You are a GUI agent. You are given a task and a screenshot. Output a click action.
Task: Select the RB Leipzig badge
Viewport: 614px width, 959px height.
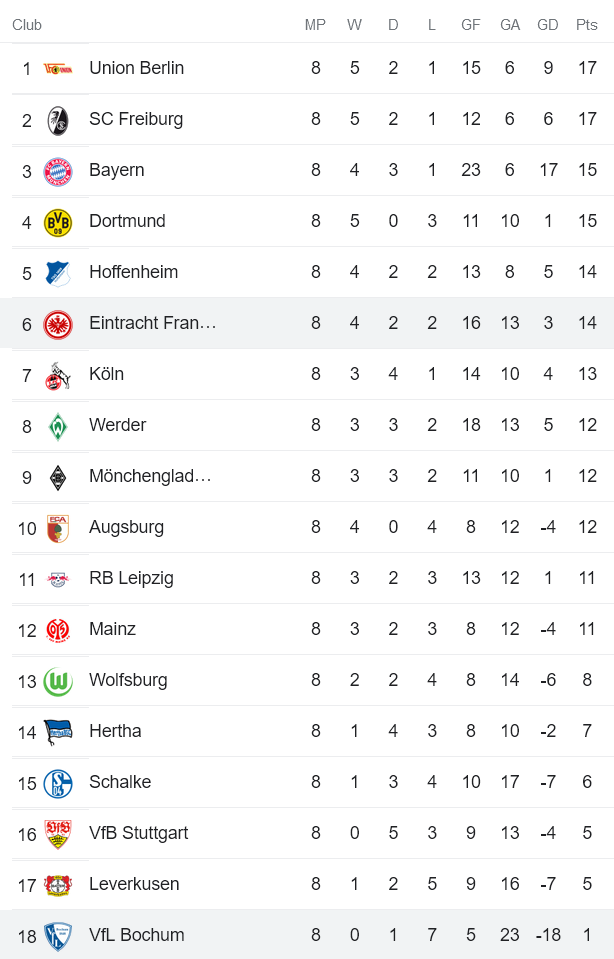57,578
